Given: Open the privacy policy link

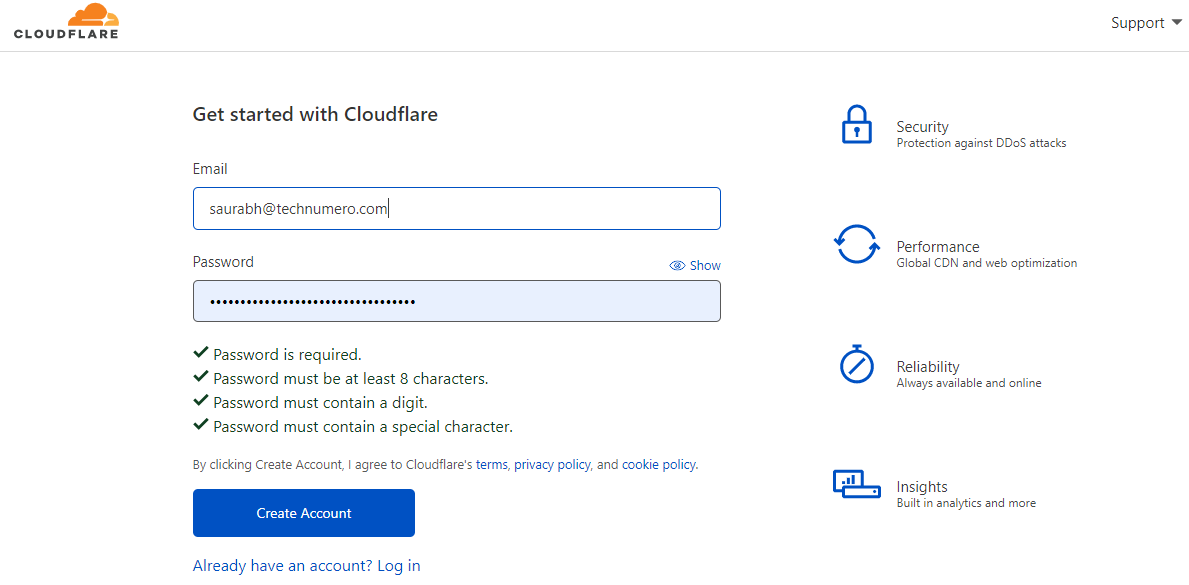Looking at the screenshot, I should point(552,464).
